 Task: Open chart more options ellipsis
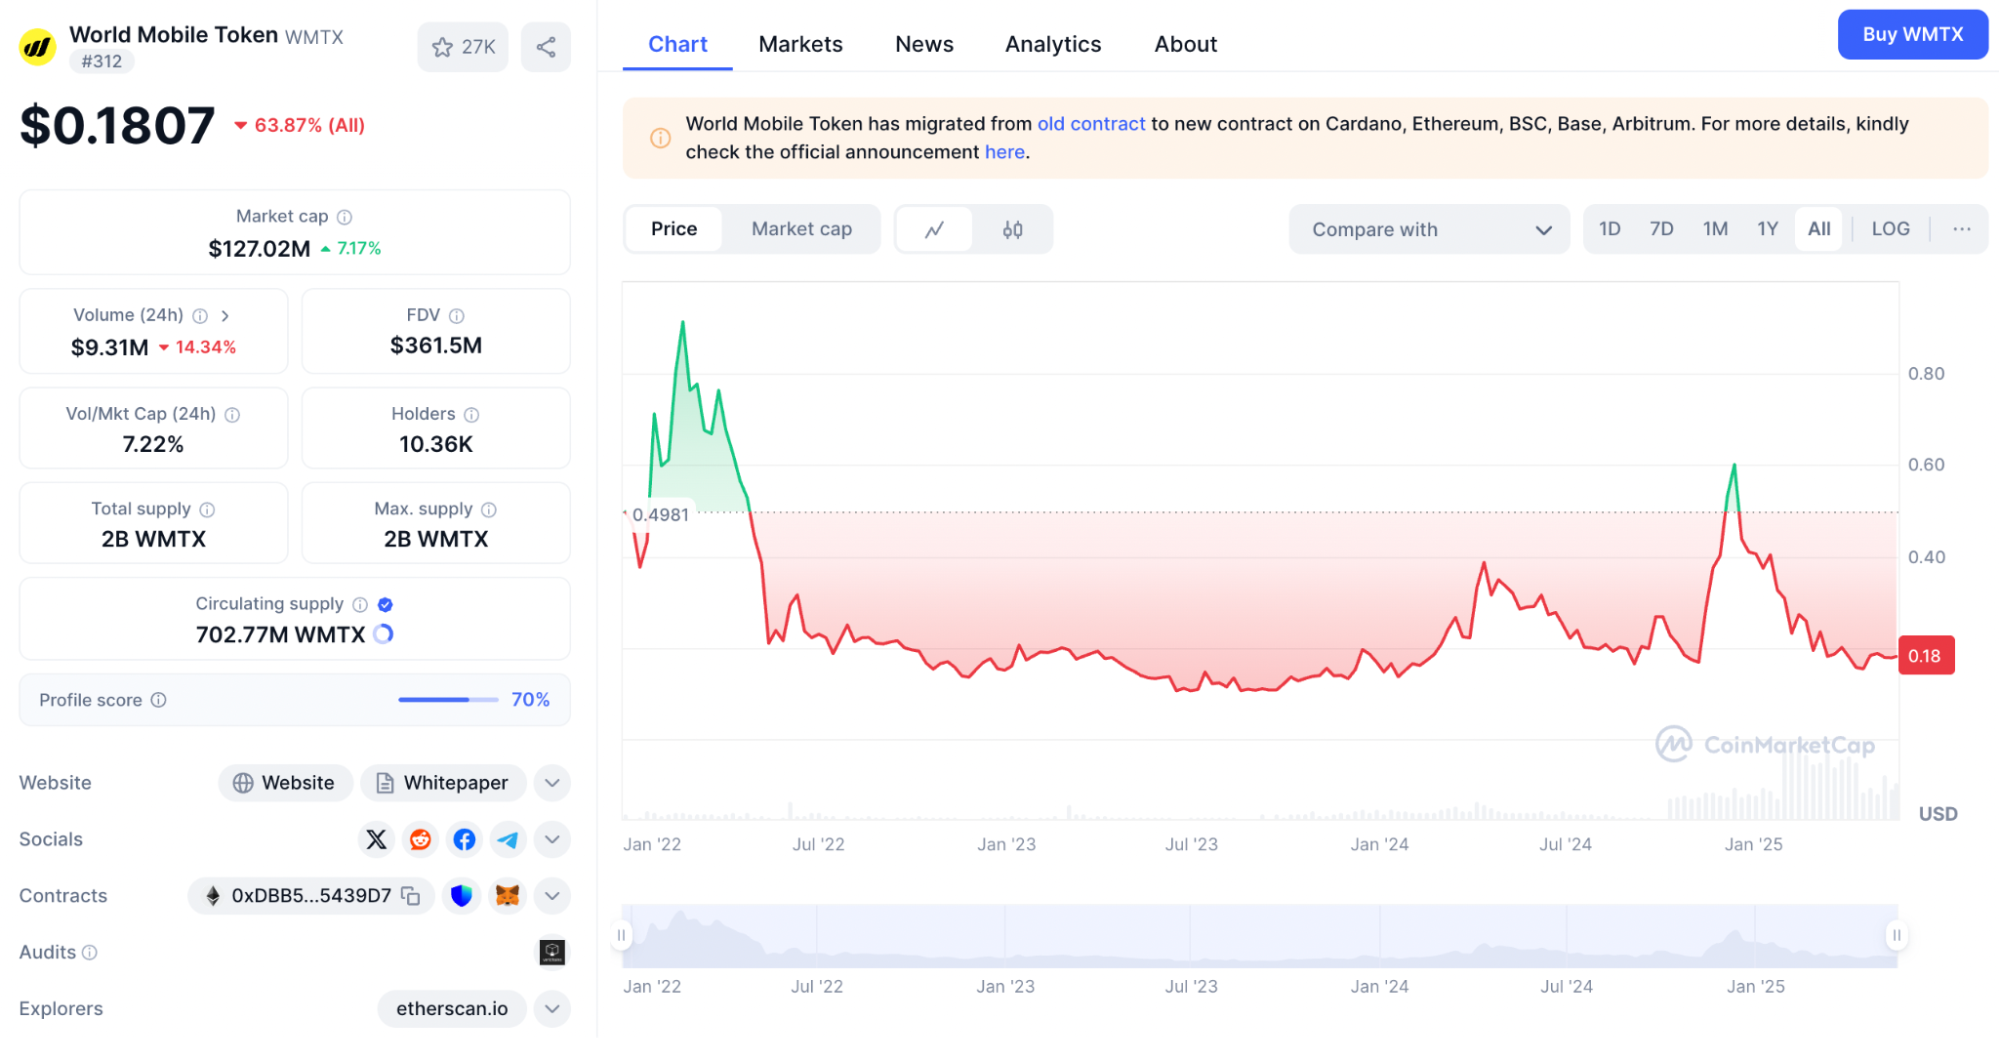point(1962,229)
